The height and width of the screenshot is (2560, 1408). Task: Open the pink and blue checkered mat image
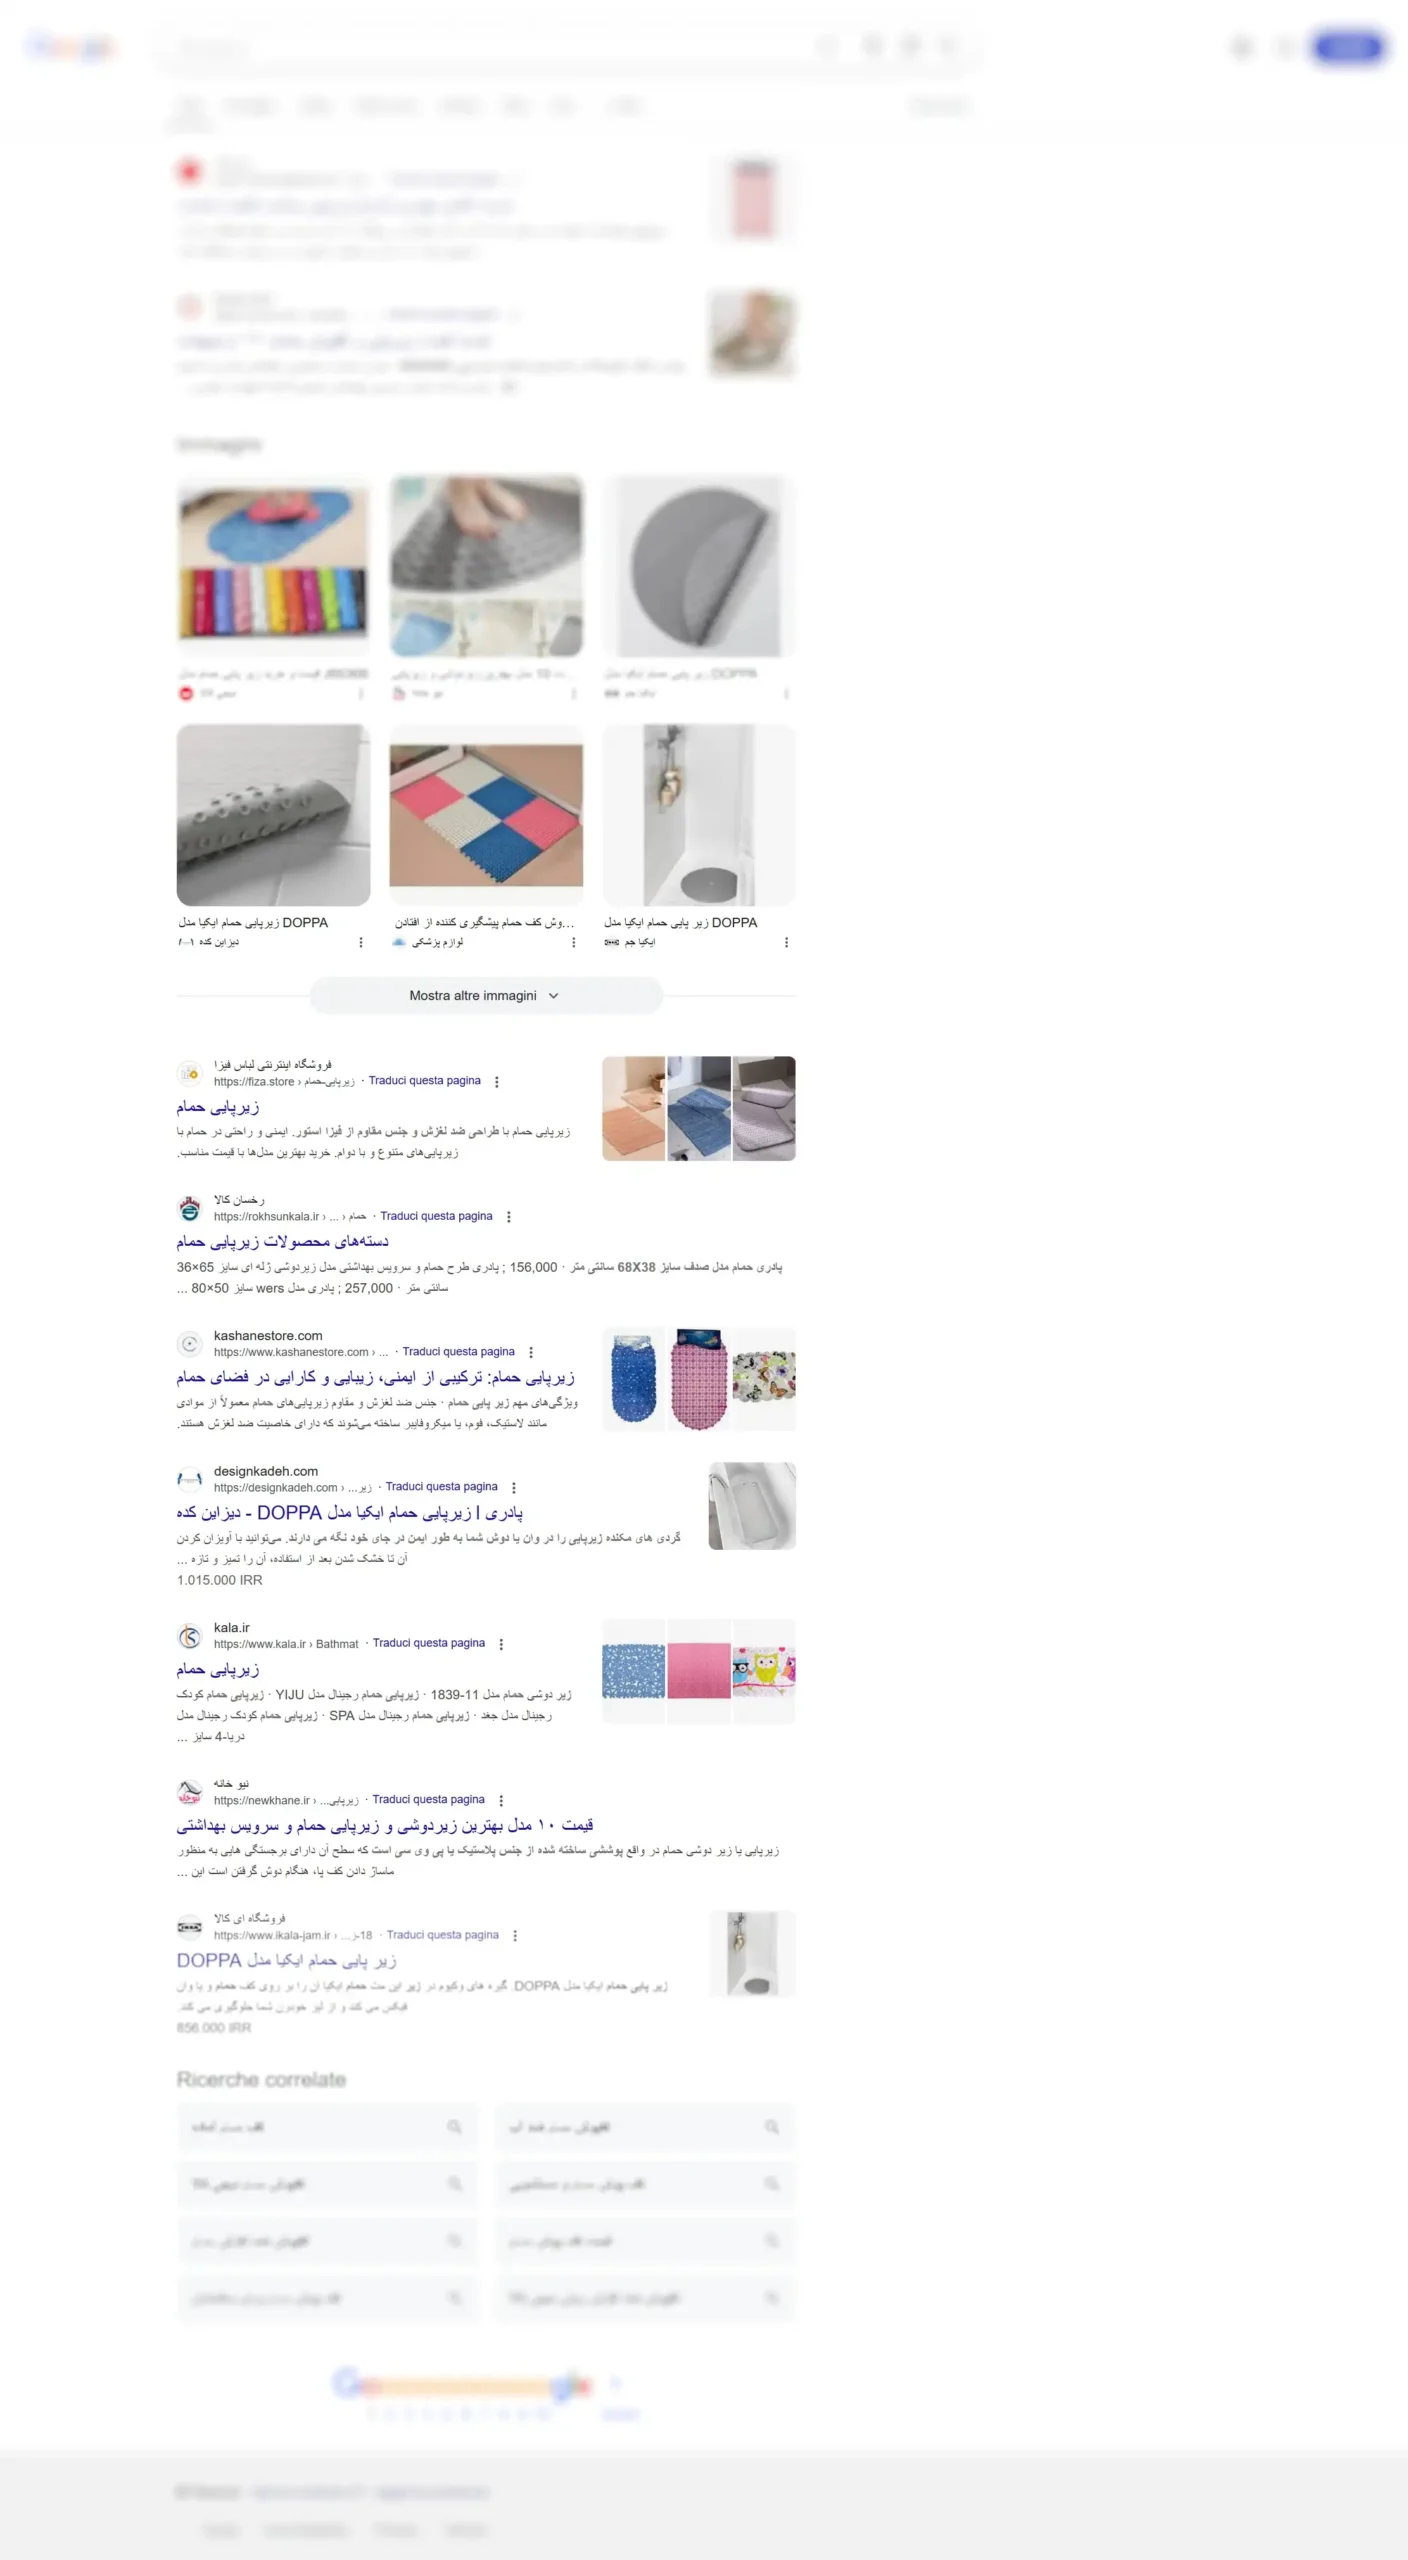pos(486,815)
